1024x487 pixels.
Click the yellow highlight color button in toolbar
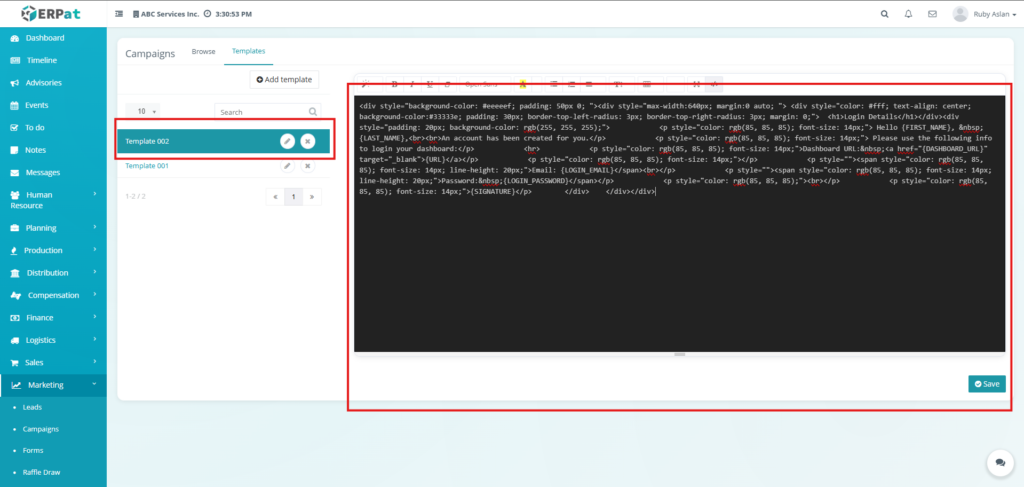[522, 84]
